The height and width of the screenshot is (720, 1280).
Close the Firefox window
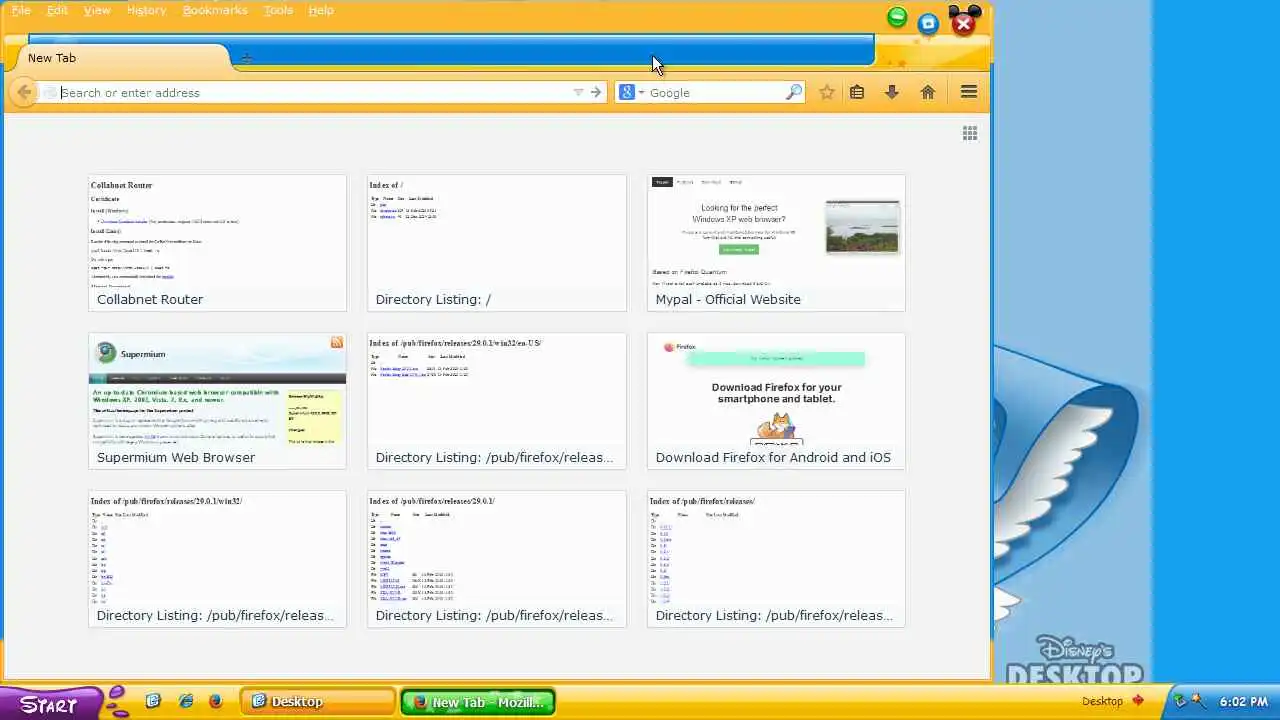click(963, 24)
